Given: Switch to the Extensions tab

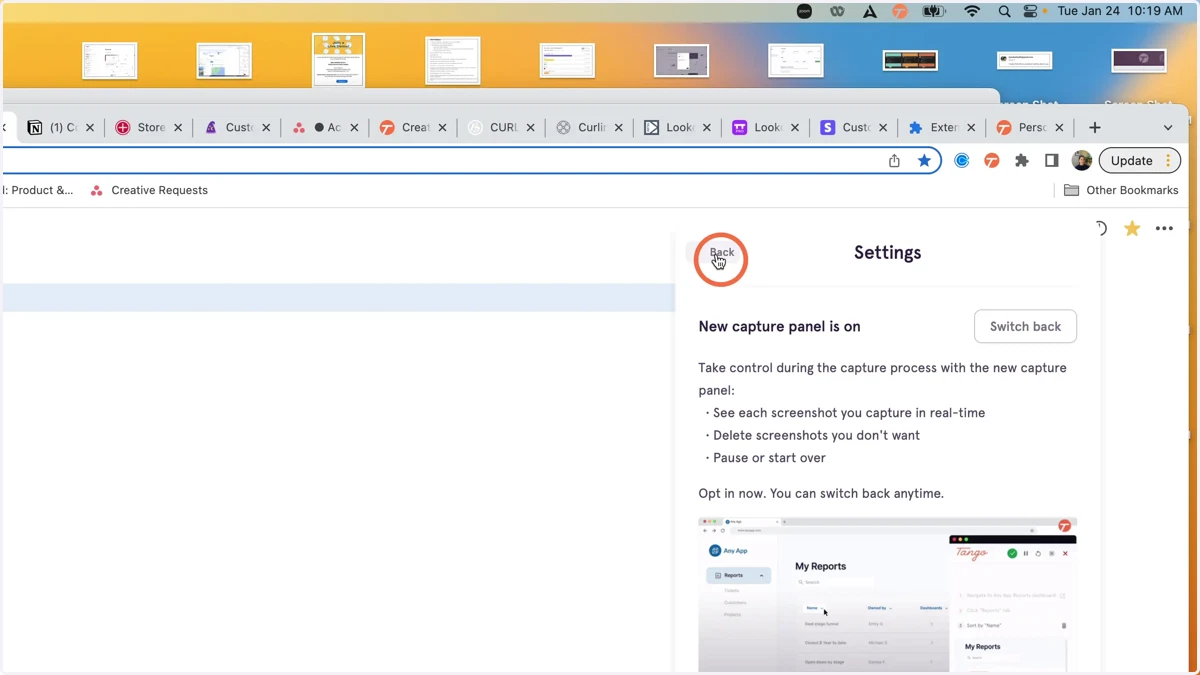Looking at the screenshot, I should (x=933, y=127).
